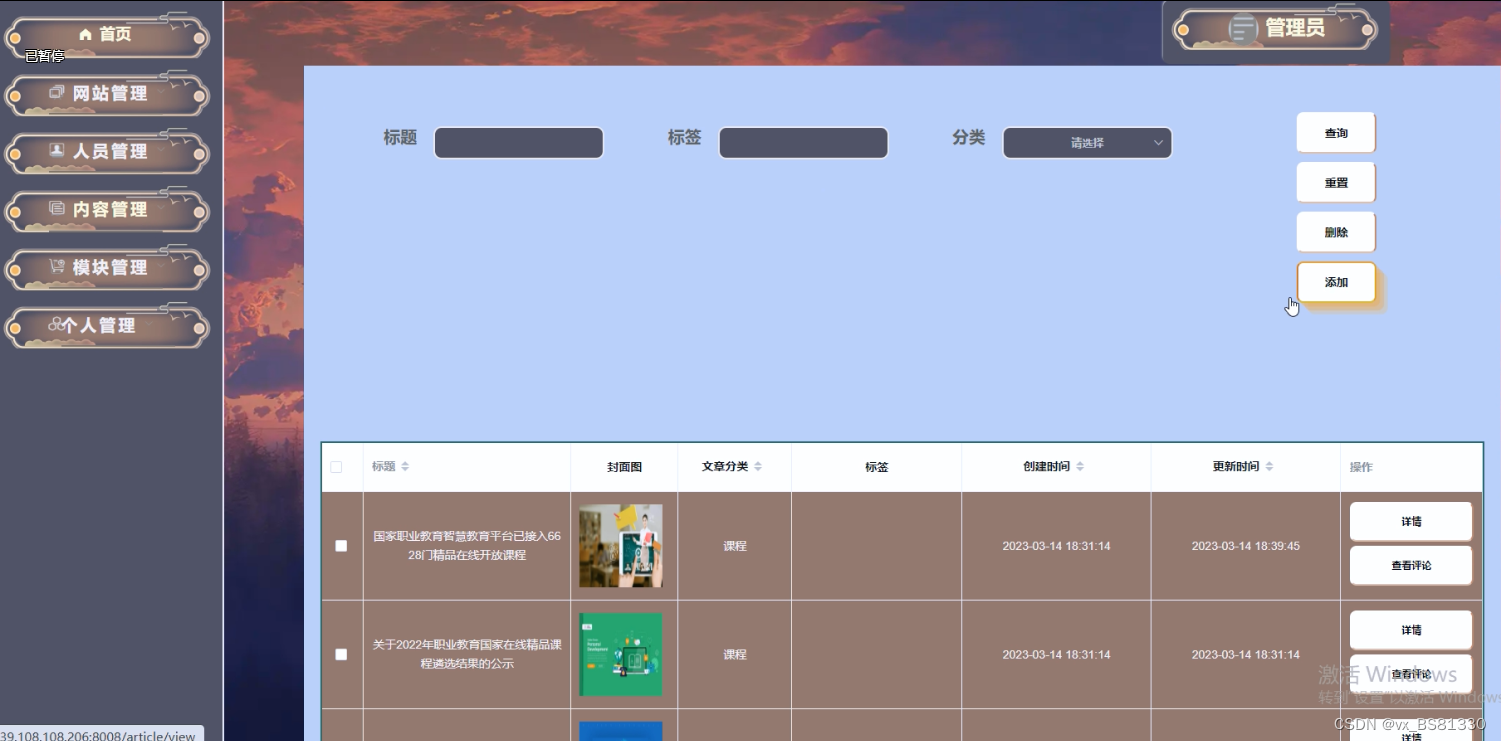Focus the 标签 search input
This screenshot has height=741, width=1501.
(803, 143)
